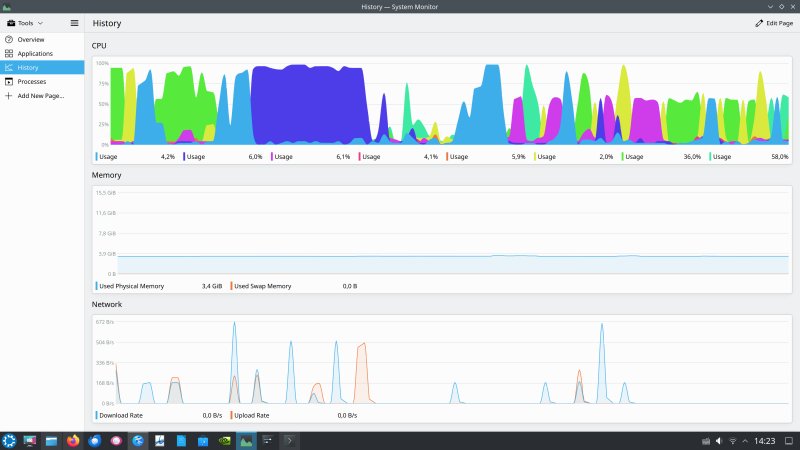
Task: Open the blue globe browser icon in the taskbar
Action: coord(138,441)
